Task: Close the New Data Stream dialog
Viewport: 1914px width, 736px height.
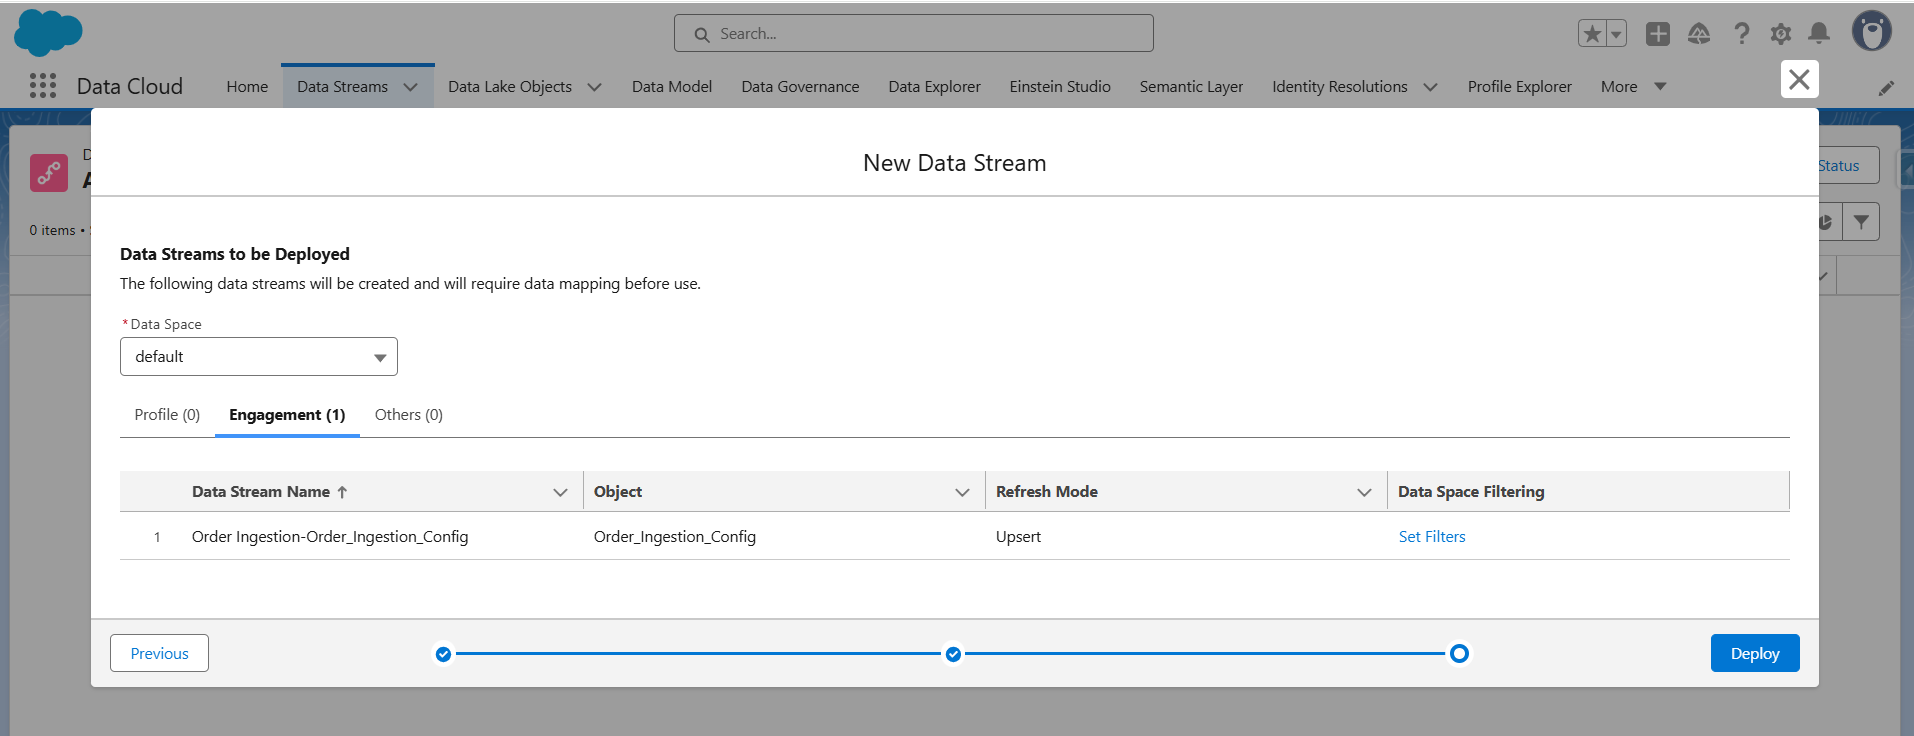Action: click(x=1799, y=79)
